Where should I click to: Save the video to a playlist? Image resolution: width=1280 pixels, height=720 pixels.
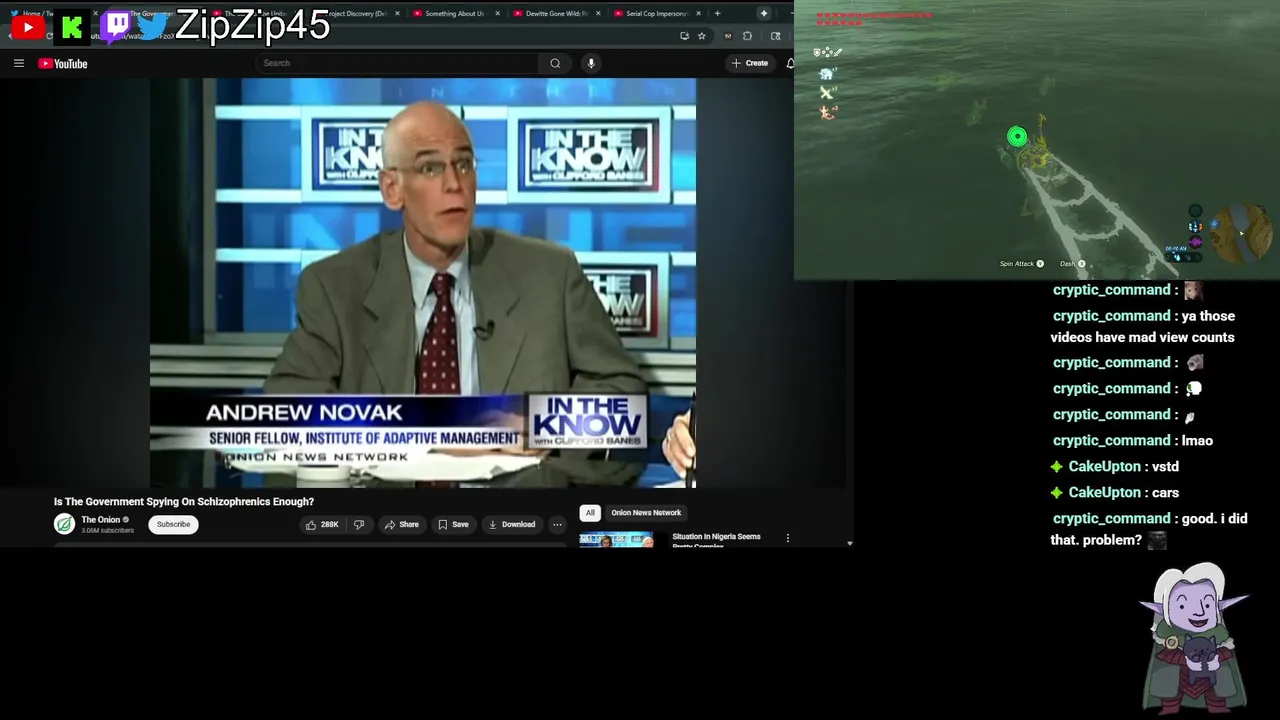pyautogui.click(x=453, y=524)
